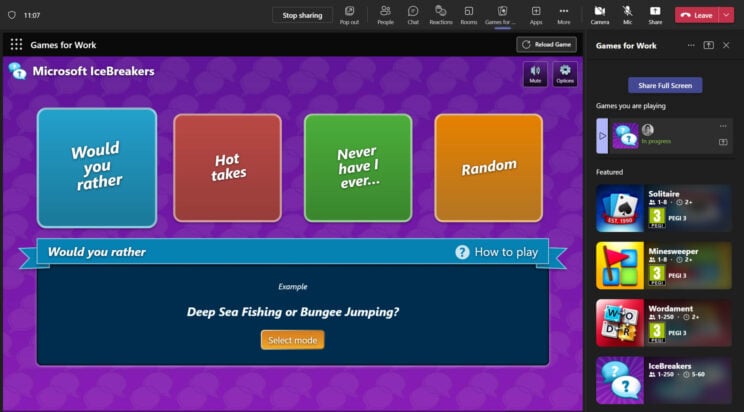Open breakout Rooms
This screenshot has height=412, width=744.
469,15
